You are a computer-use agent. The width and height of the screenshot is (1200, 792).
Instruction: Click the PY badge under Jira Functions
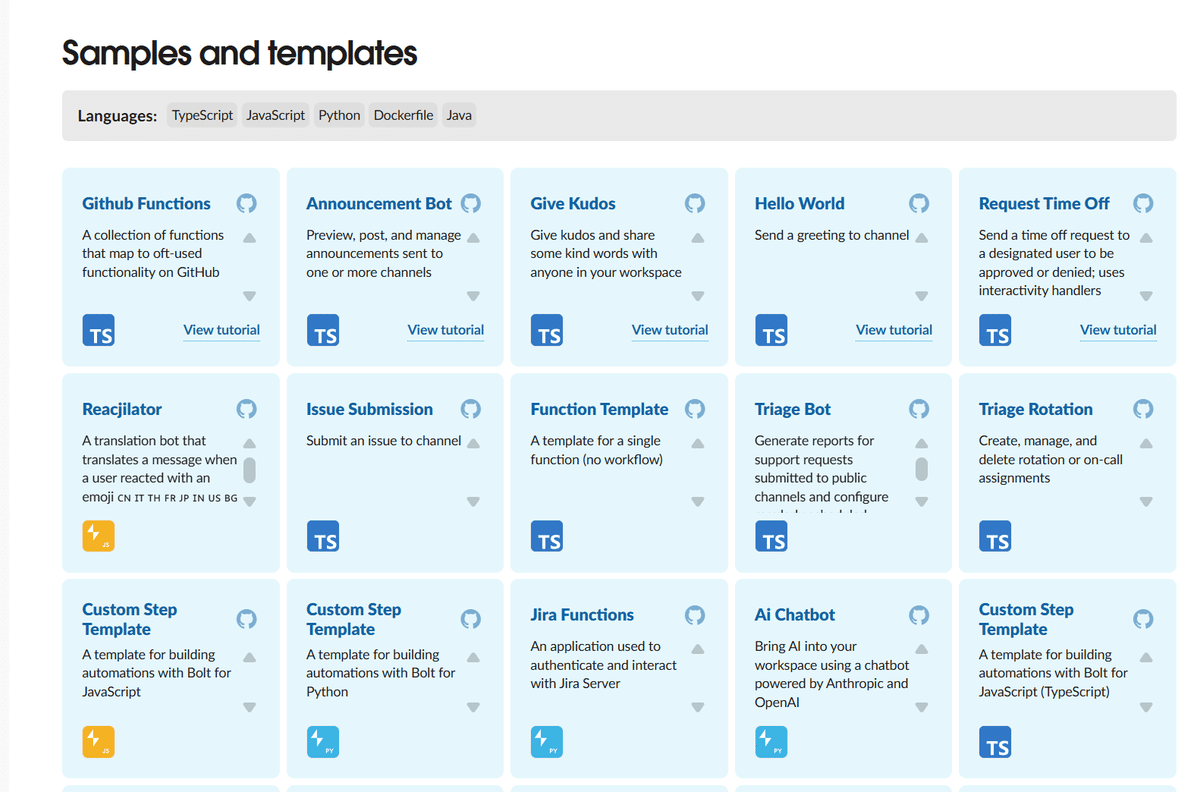click(547, 742)
